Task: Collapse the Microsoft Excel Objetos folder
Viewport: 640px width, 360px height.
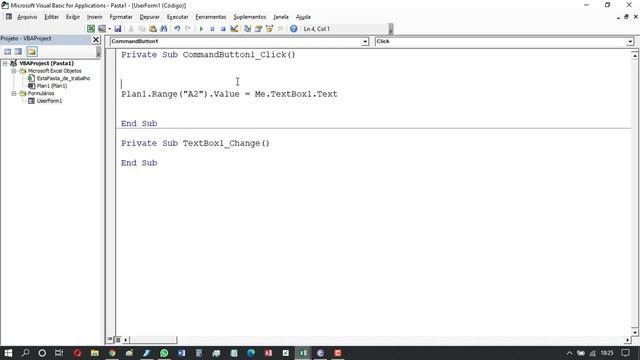Action: tap(13, 71)
